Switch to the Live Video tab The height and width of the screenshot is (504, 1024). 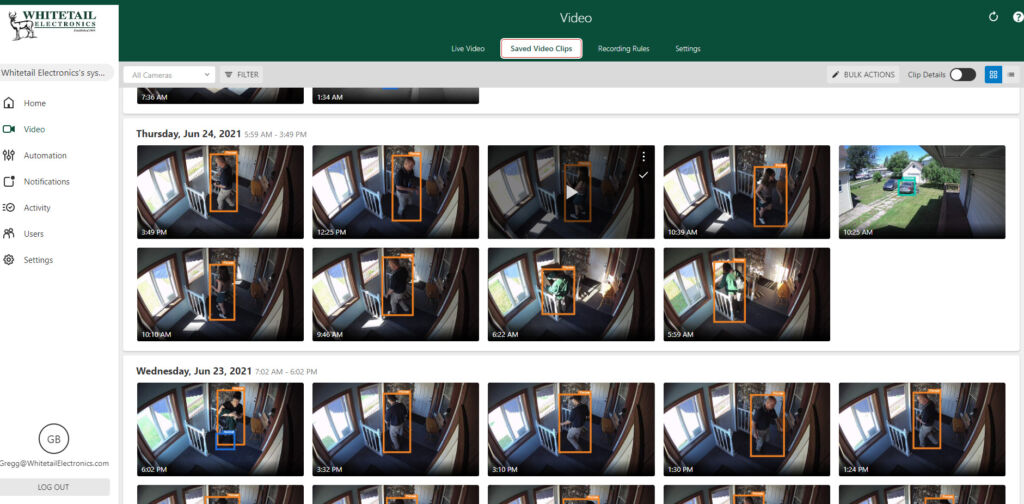pos(468,48)
